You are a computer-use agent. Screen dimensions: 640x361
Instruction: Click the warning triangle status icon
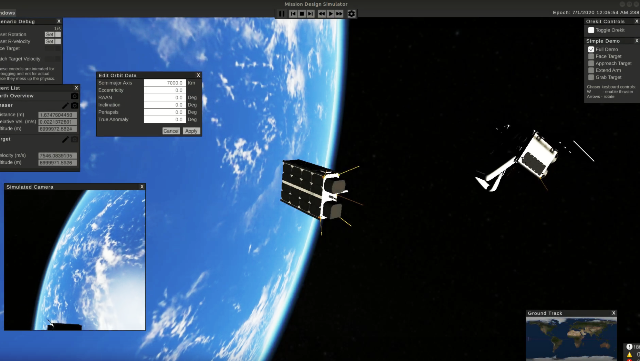(x=629, y=354)
